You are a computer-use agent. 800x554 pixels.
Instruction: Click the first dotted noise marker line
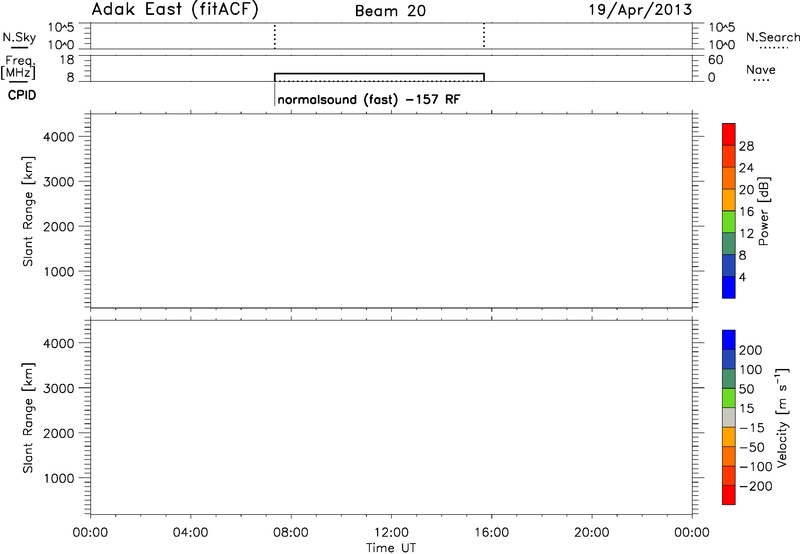pyautogui.click(x=274, y=36)
